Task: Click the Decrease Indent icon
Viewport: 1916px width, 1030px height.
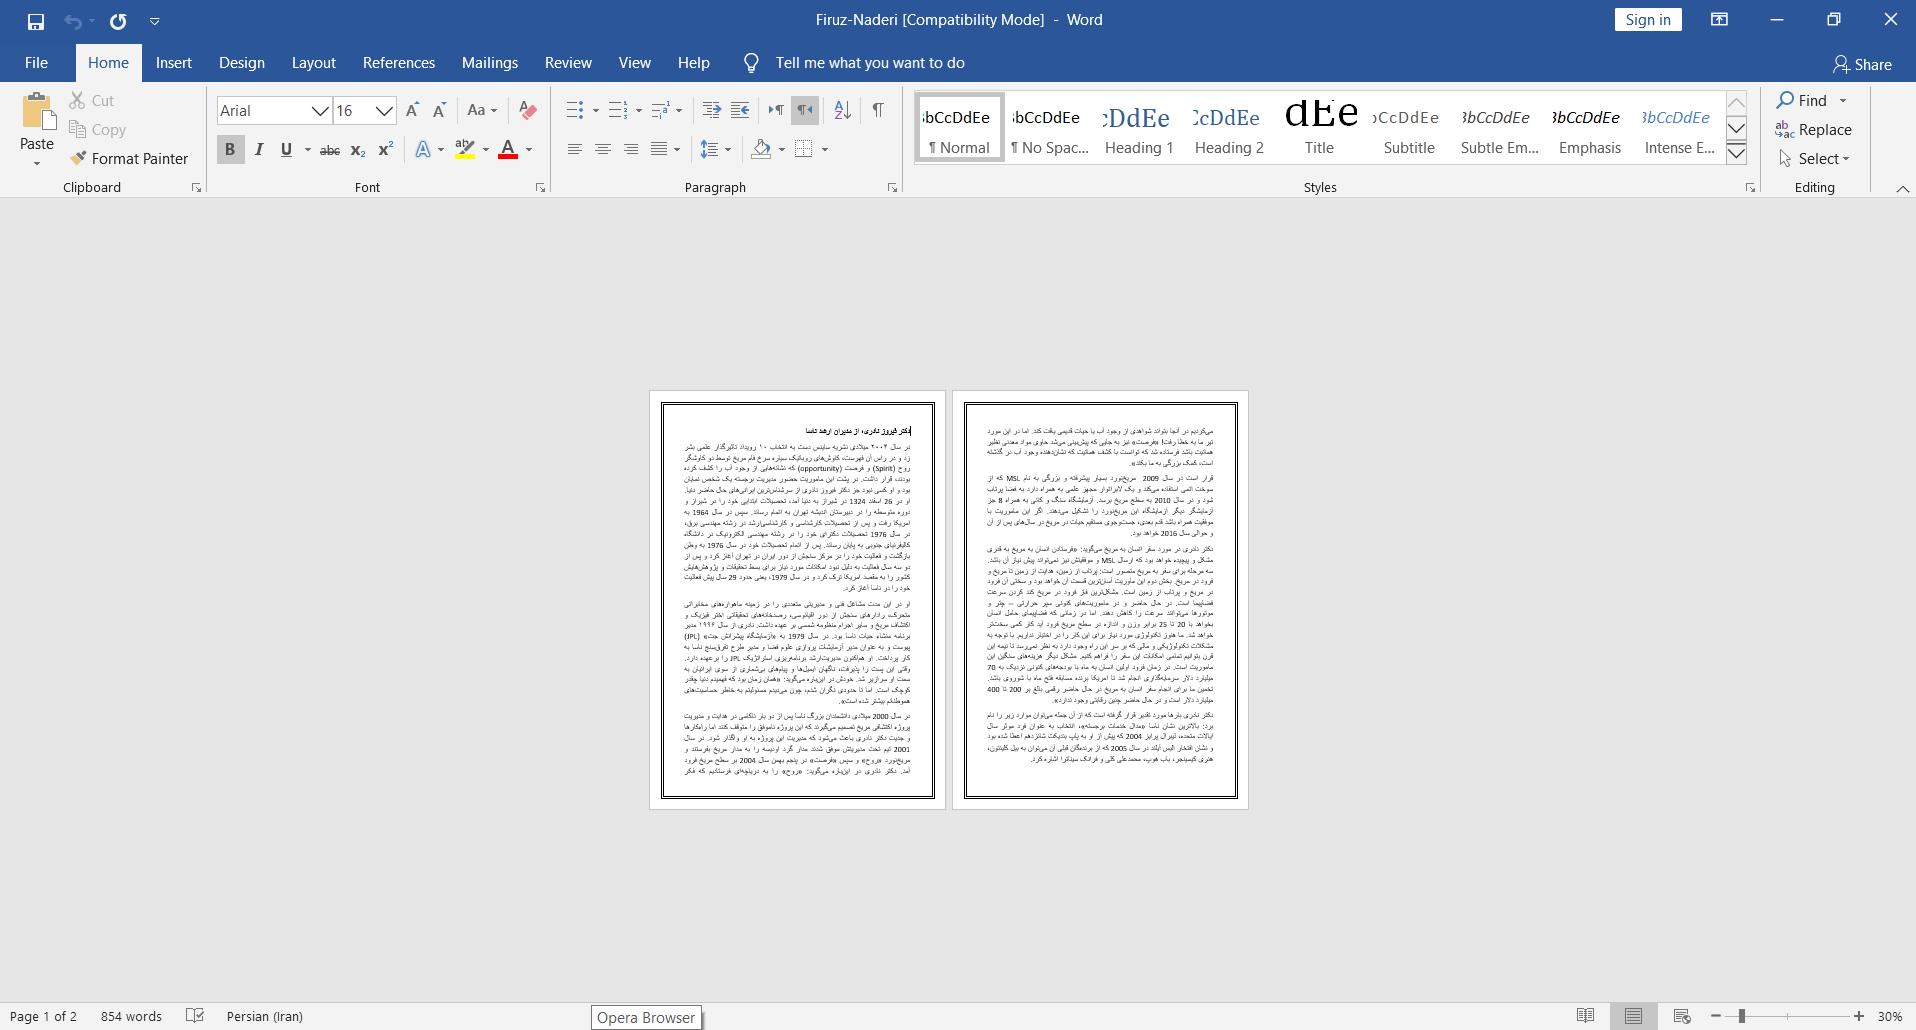Action: point(712,110)
